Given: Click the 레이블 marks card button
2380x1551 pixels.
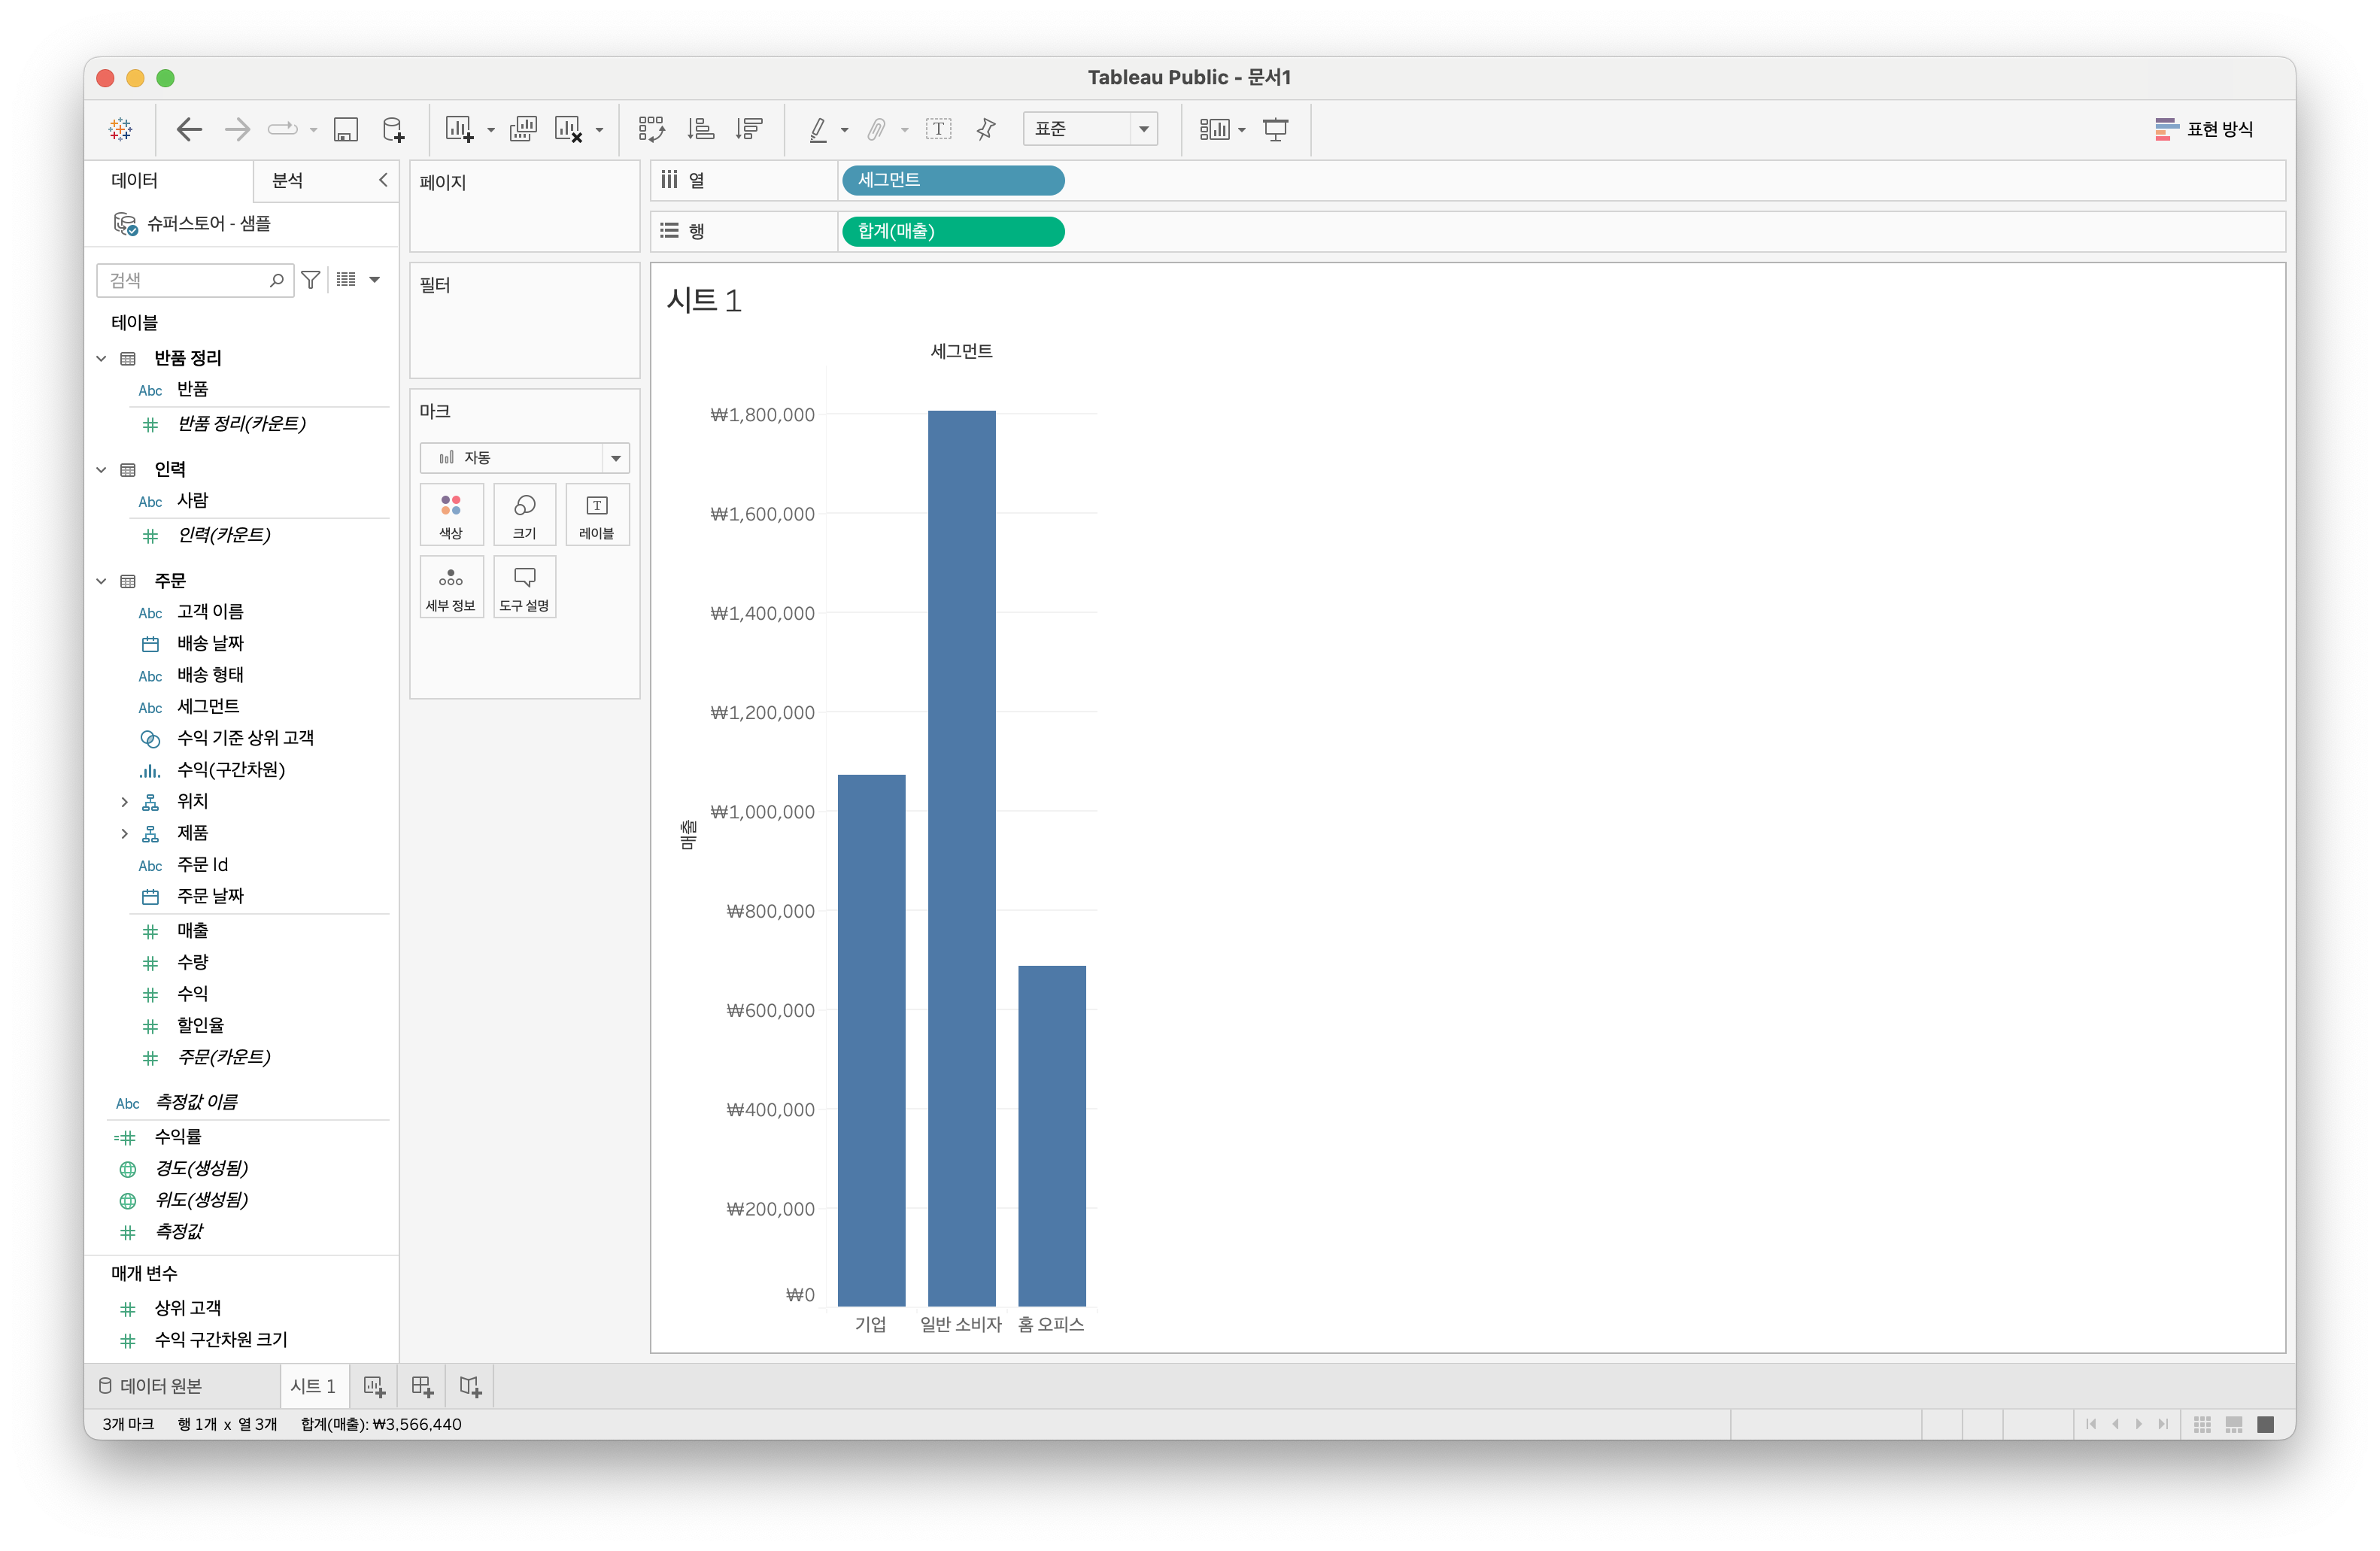Looking at the screenshot, I should 597,514.
